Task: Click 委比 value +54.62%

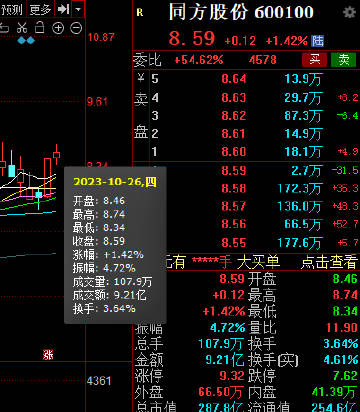Action: click(199, 60)
